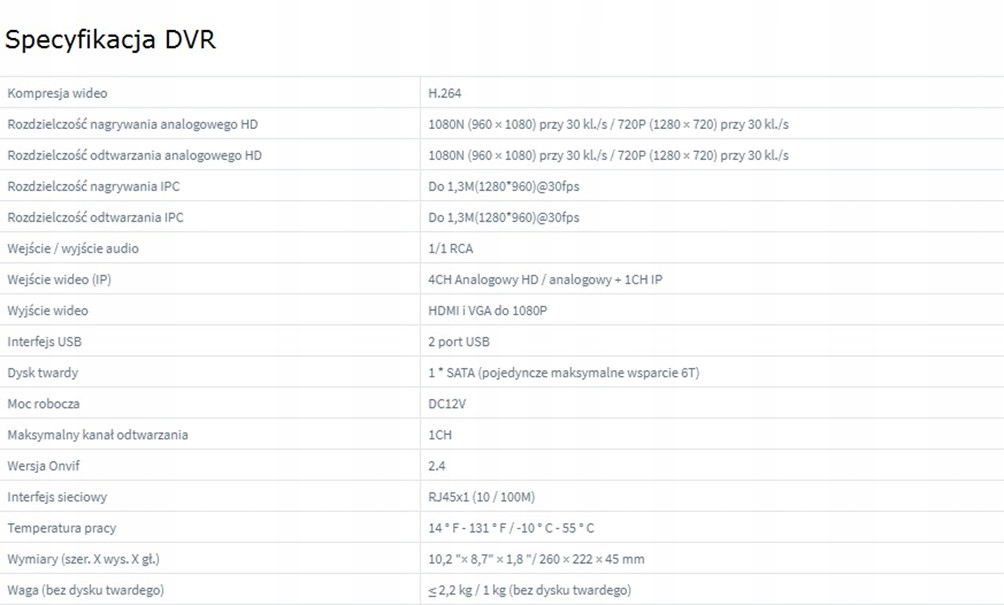Click the 'DC12V' power value
The width and height of the screenshot is (1004, 605).
click(x=445, y=403)
